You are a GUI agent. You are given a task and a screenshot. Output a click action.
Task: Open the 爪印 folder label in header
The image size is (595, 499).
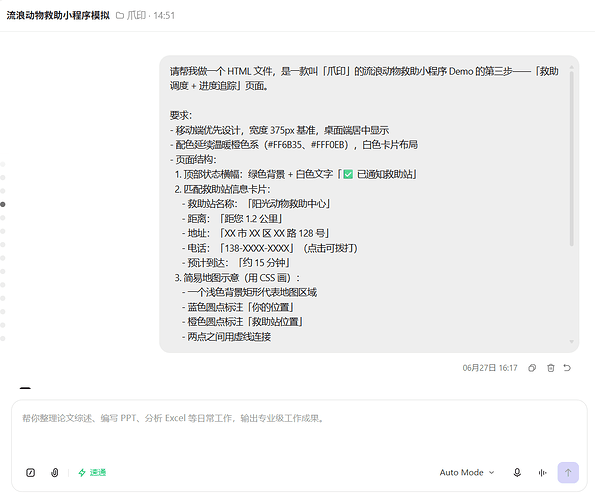click(x=131, y=15)
